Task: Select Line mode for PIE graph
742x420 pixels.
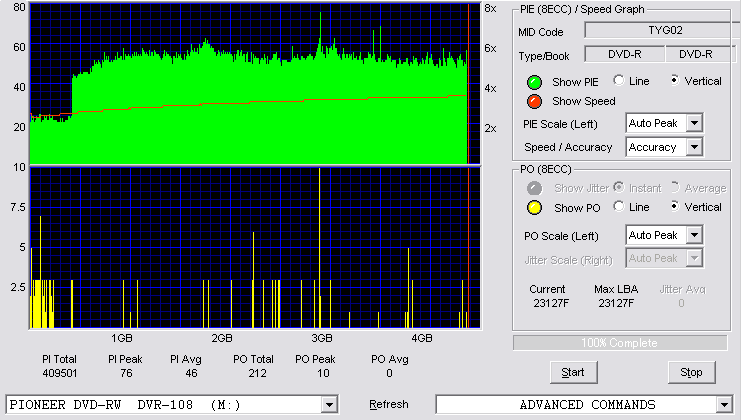Action: click(x=618, y=80)
